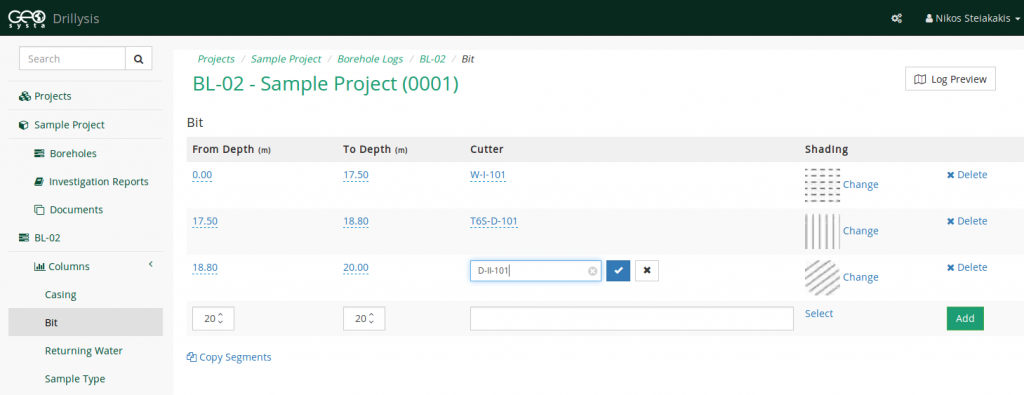The height and width of the screenshot is (395, 1024).
Task: Delete the W-I-101 bit segment
Action: pos(967,175)
